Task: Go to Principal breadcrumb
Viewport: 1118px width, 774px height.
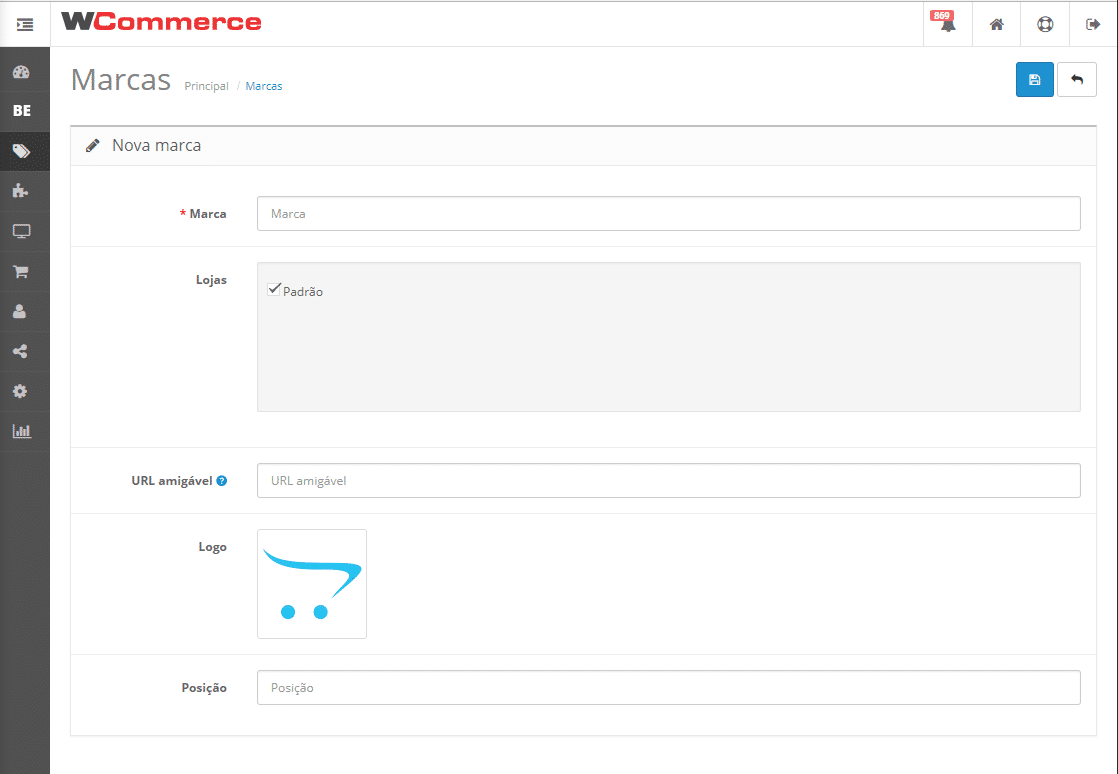Action: point(206,86)
